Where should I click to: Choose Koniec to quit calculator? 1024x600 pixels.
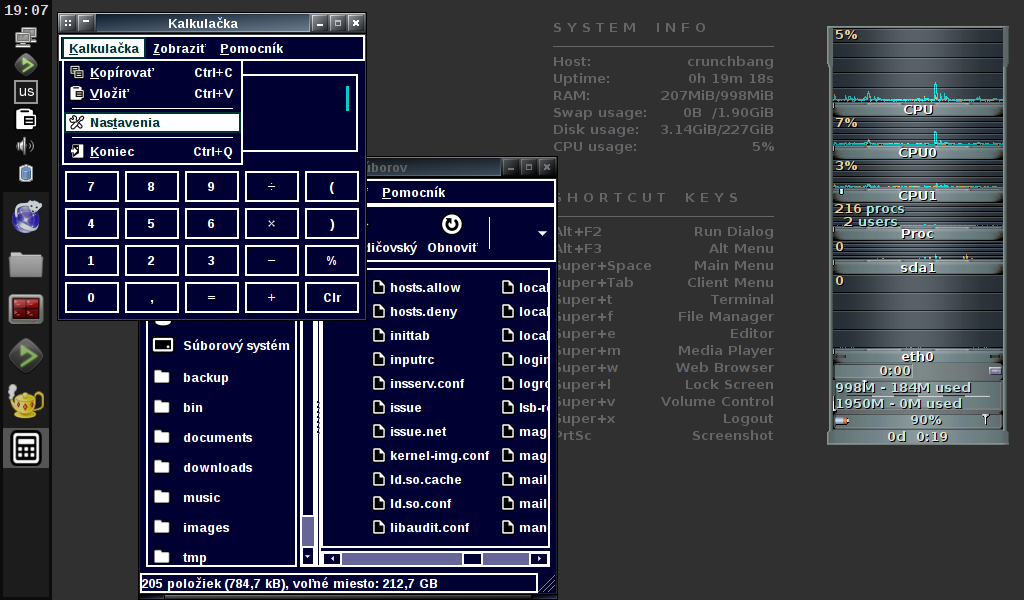point(153,151)
